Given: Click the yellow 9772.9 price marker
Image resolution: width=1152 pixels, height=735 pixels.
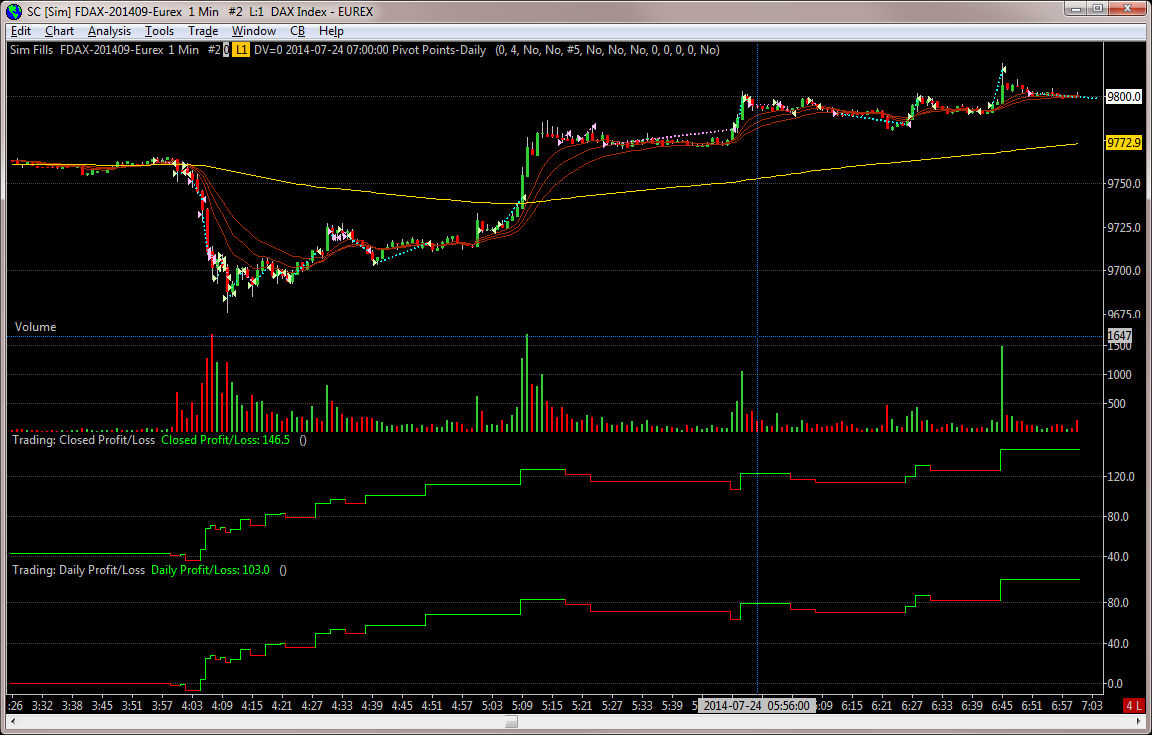Looking at the screenshot, I should tap(1124, 143).
